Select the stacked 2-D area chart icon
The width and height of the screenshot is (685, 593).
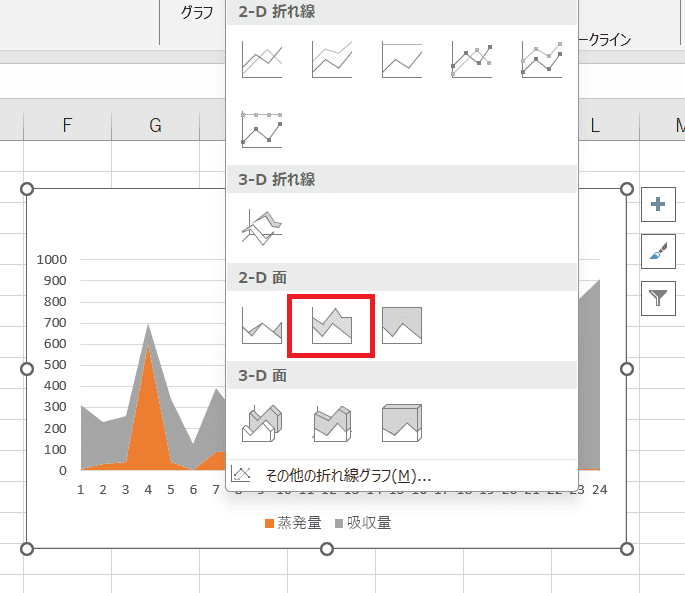click(332, 326)
